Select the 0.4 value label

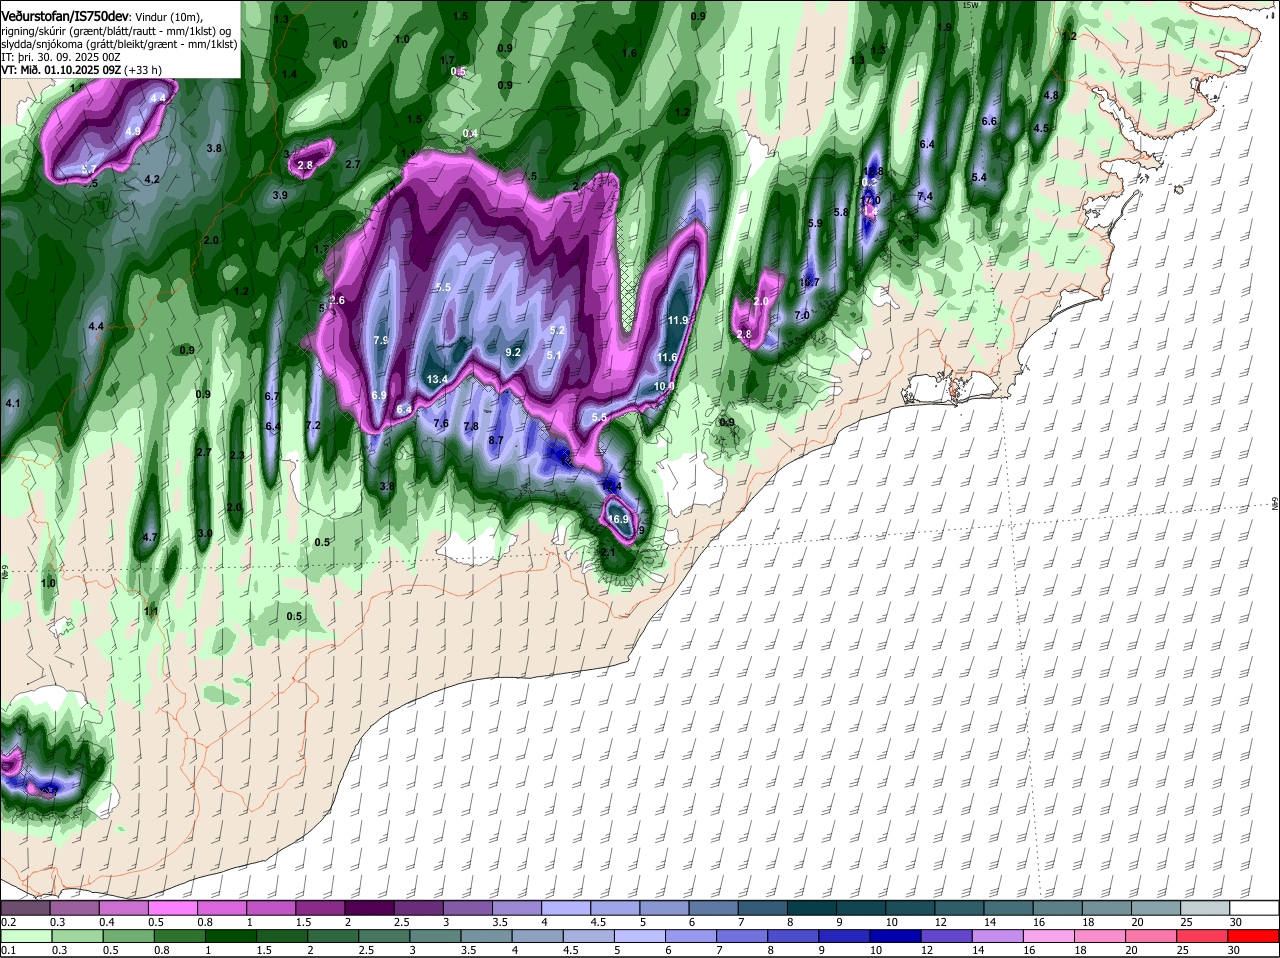(x=471, y=133)
